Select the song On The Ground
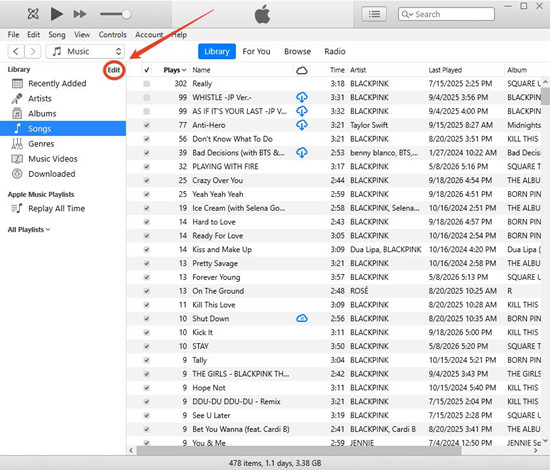 218,291
